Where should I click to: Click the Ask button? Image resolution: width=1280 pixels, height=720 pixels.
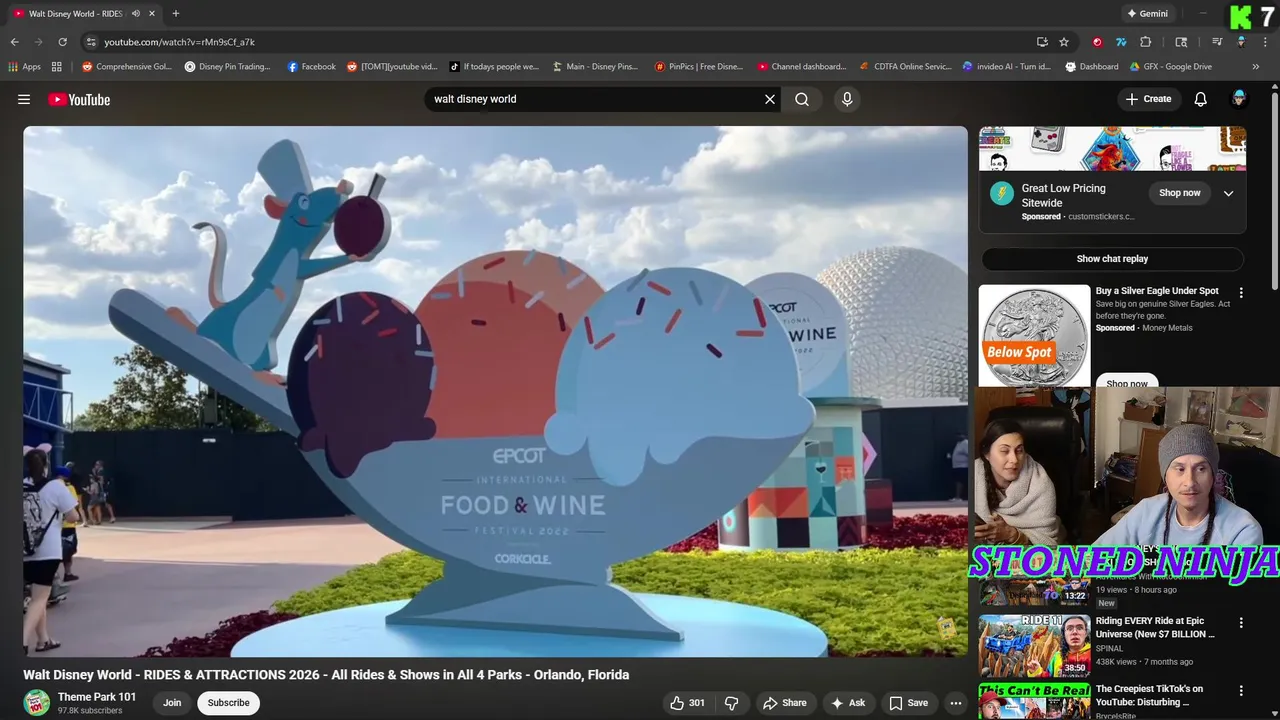point(848,703)
